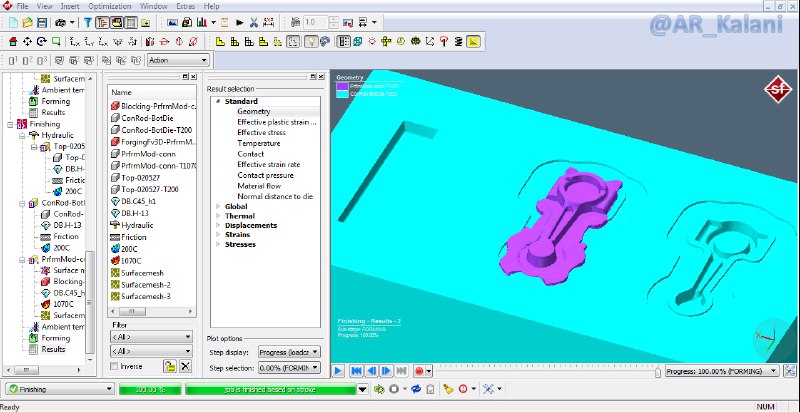The image size is (800, 412).
Task: Toggle the tree view panel button
Action: 103,22
